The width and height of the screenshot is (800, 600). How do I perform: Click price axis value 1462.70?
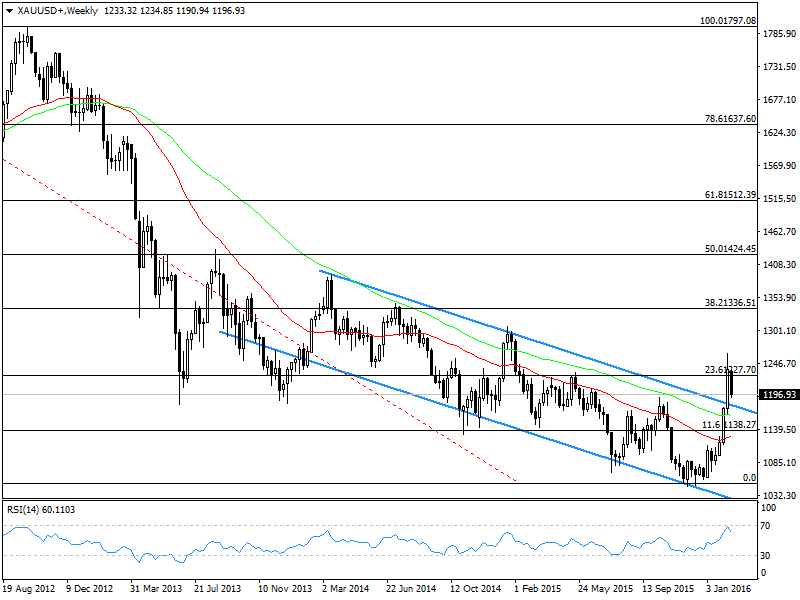point(780,232)
